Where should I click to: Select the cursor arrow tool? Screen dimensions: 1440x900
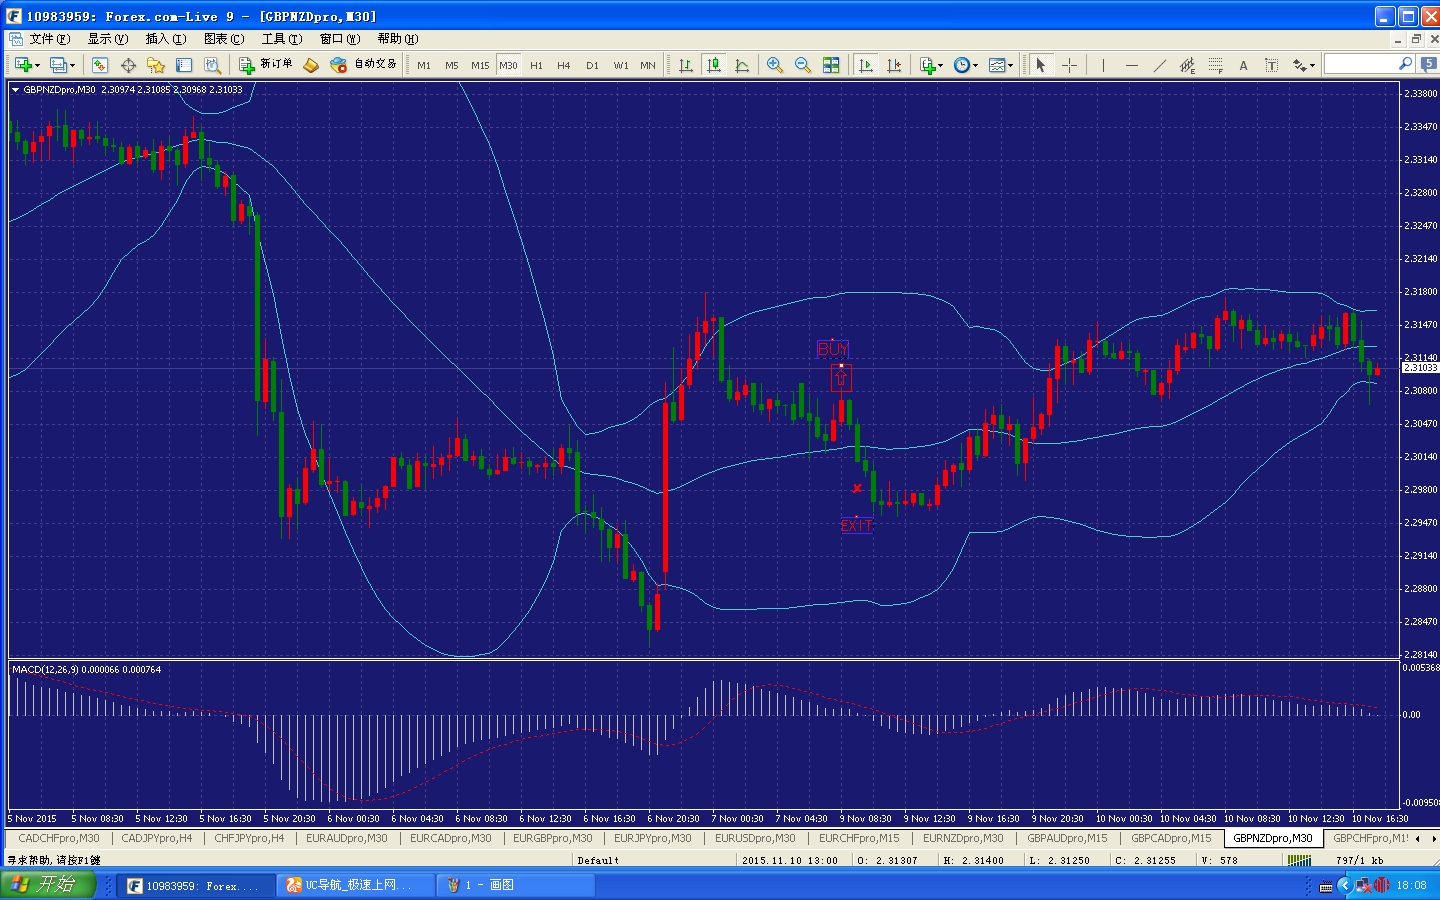coord(1041,65)
